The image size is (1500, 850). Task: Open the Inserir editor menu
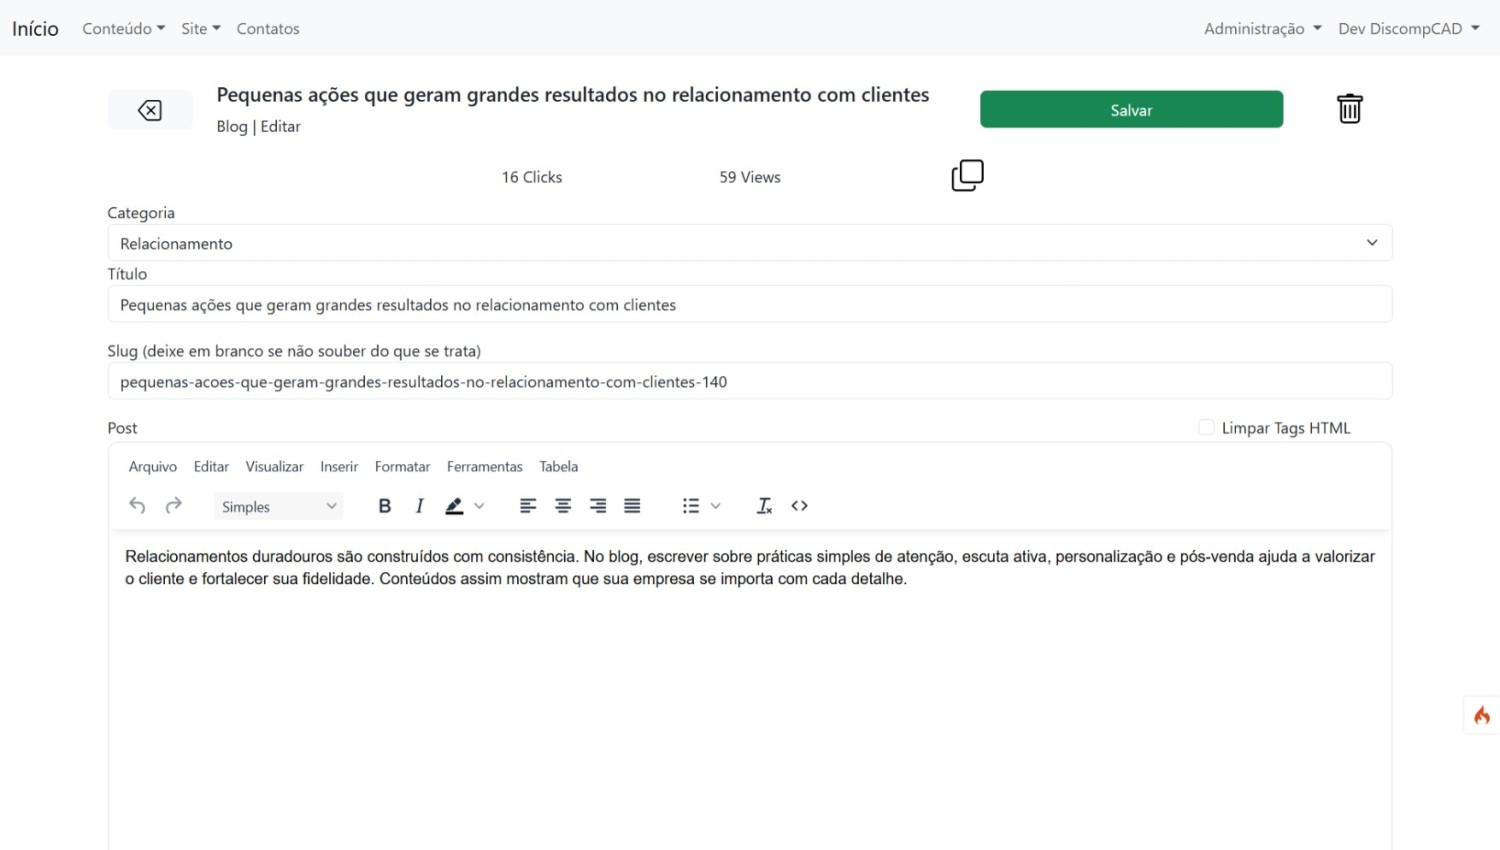pos(339,467)
